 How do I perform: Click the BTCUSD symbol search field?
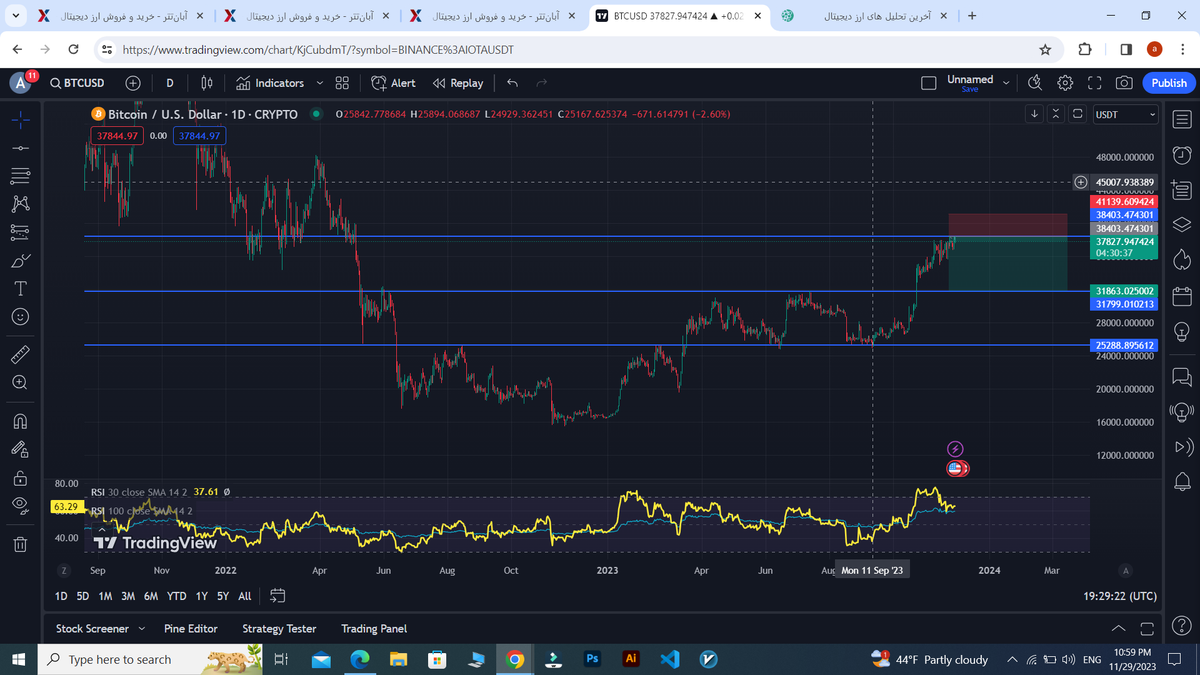tap(78, 83)
